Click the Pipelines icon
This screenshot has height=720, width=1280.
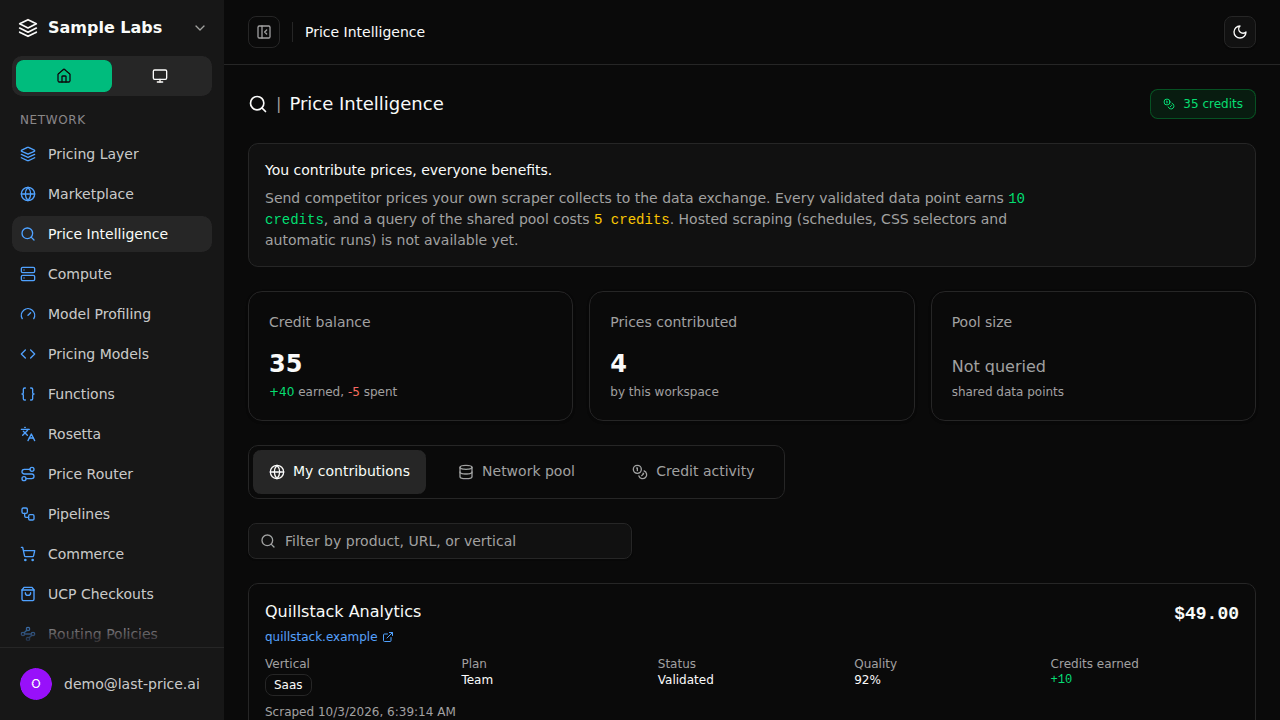tap(28, 514)
